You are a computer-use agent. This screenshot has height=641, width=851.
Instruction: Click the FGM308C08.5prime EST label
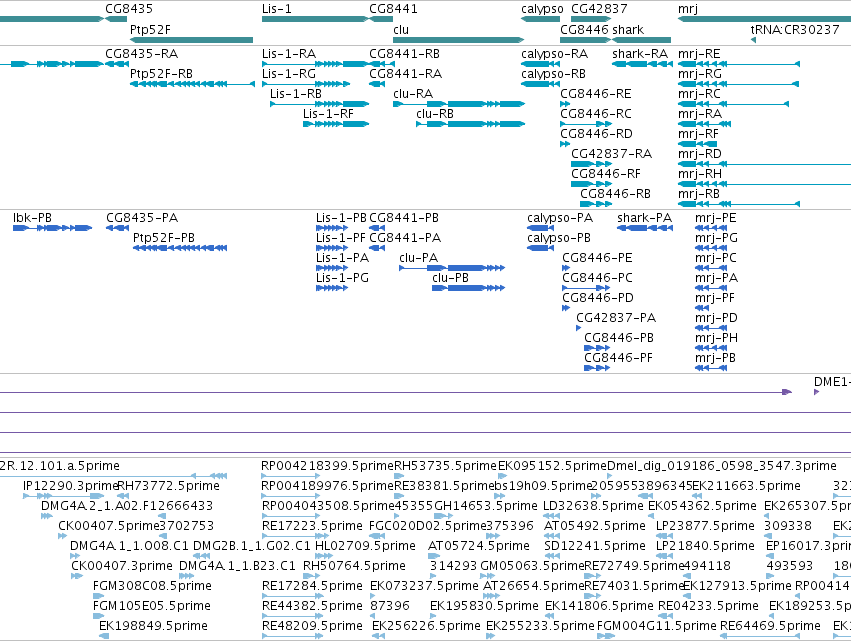tap(153, 586)
